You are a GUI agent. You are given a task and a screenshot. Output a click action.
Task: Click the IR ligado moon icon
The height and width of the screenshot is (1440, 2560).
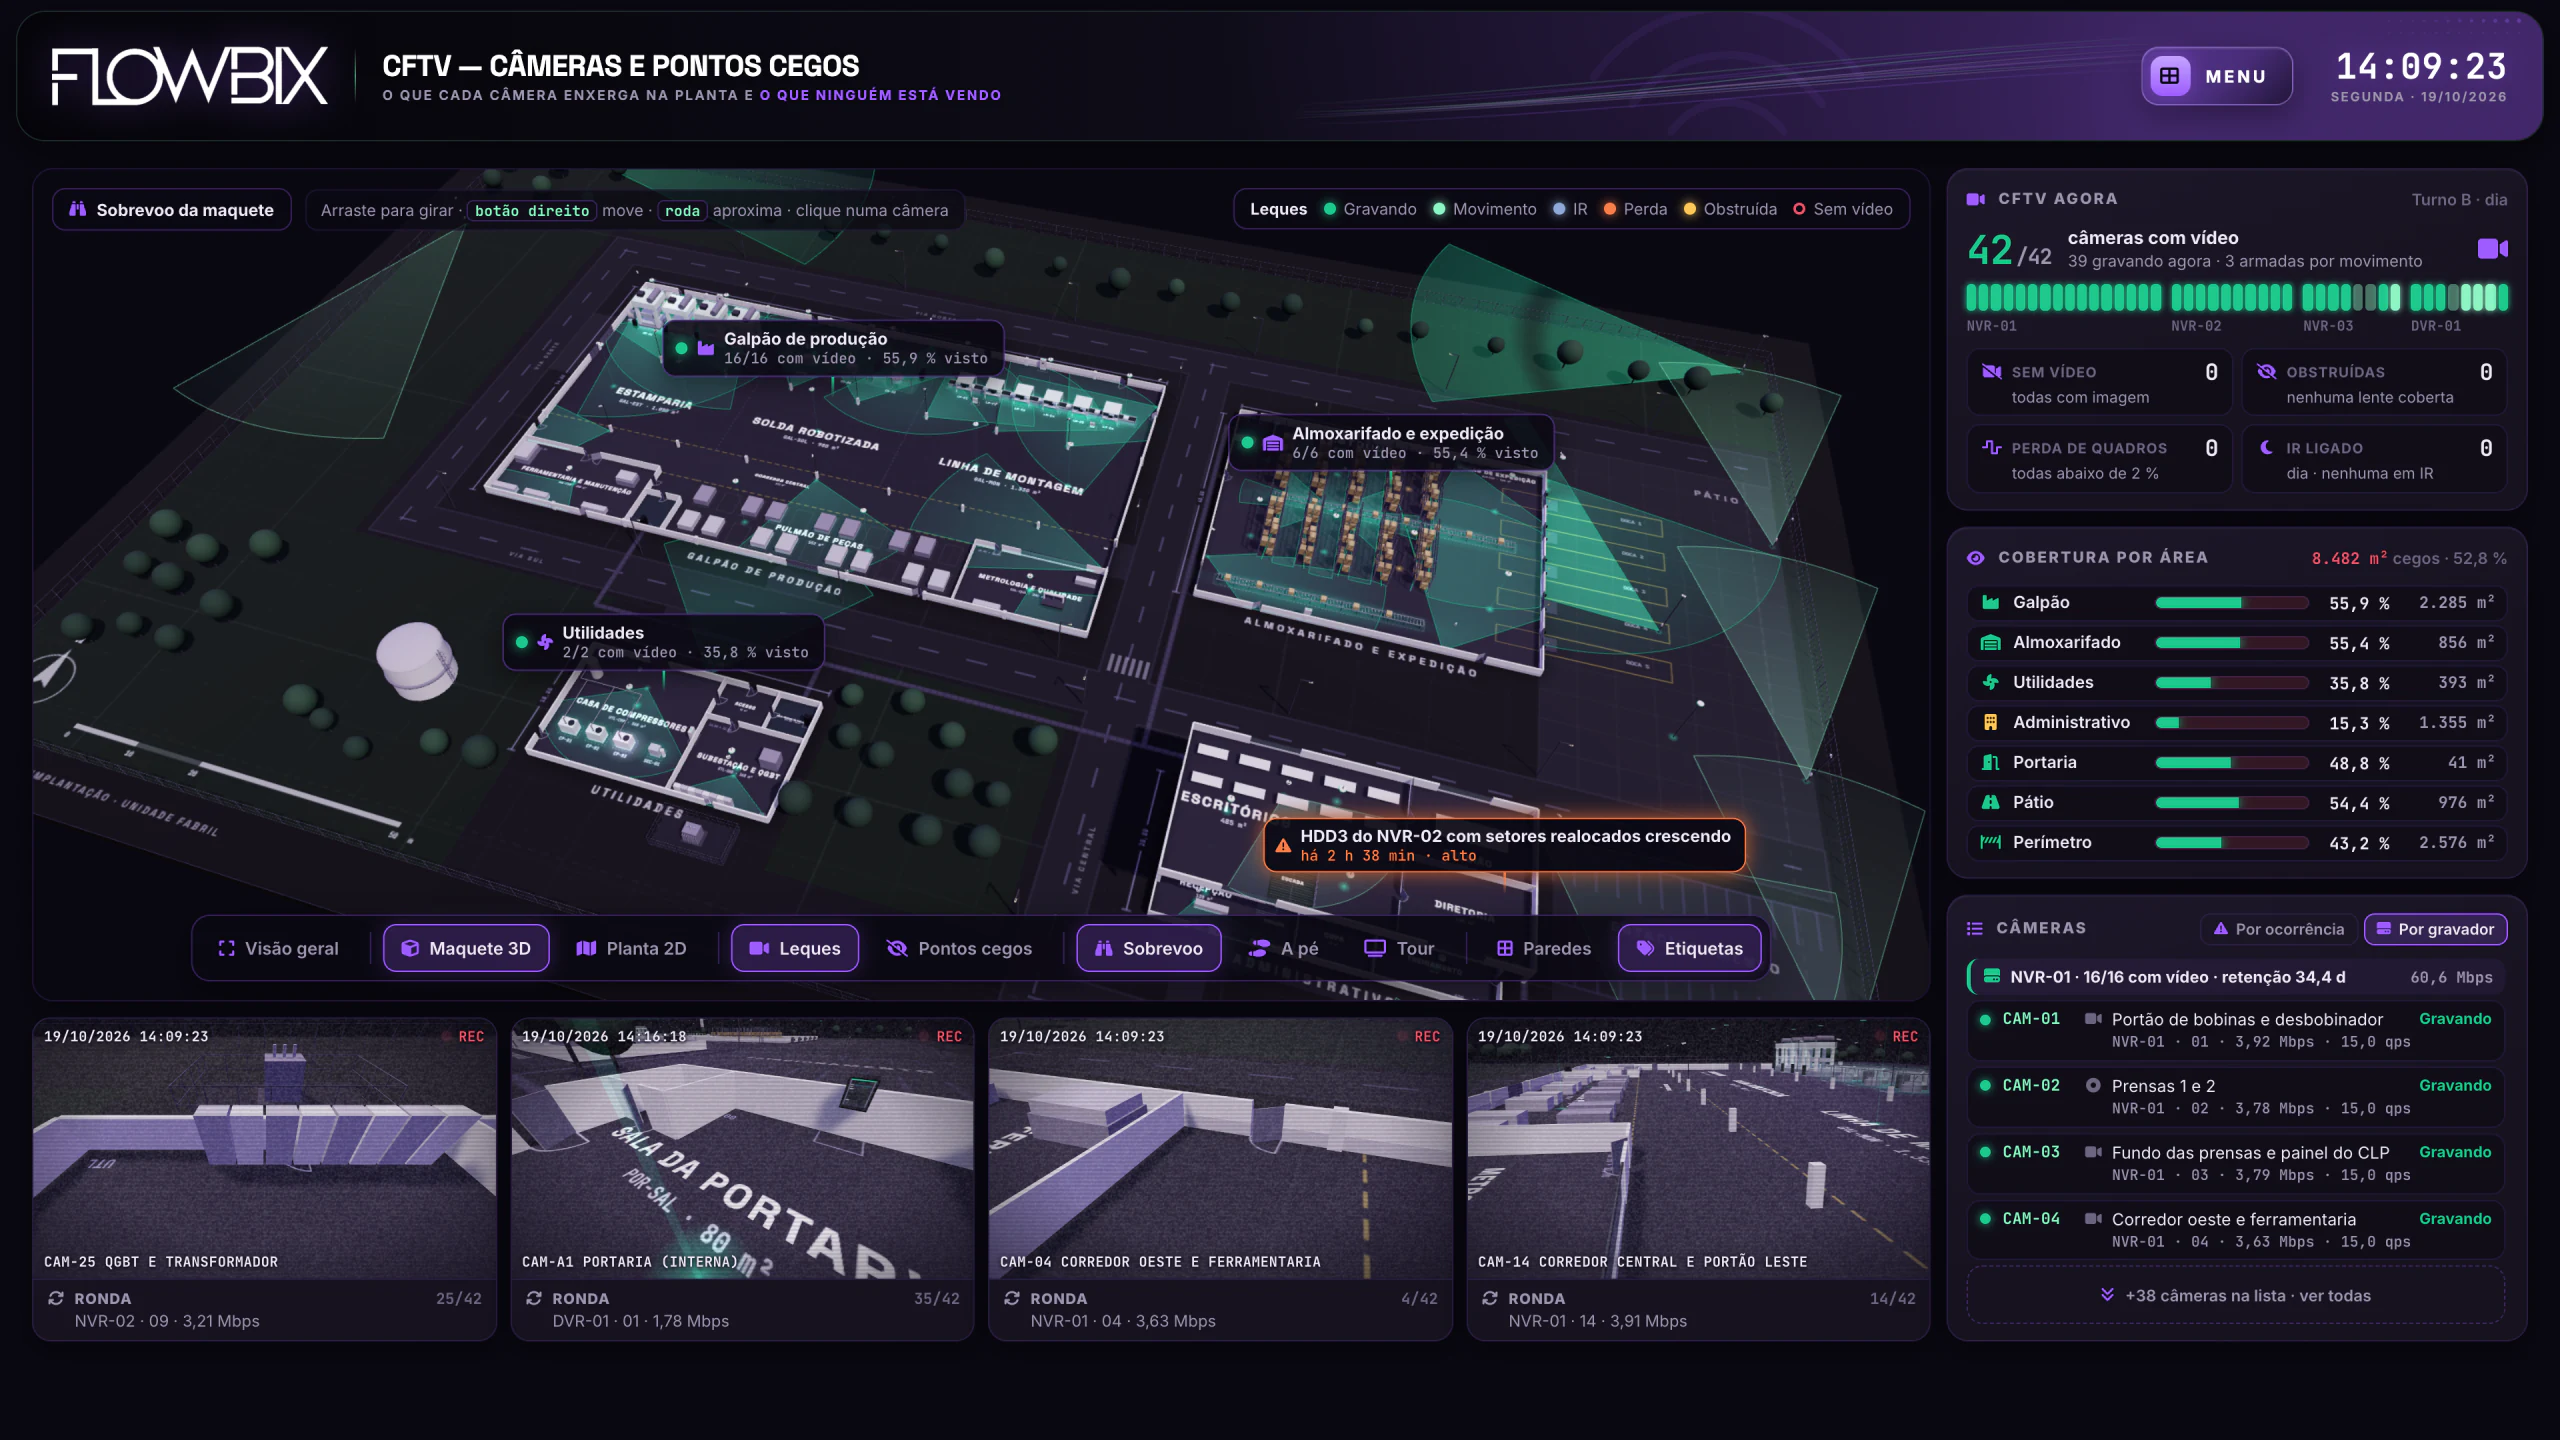pyautogui.click(x=2266, y=448)
